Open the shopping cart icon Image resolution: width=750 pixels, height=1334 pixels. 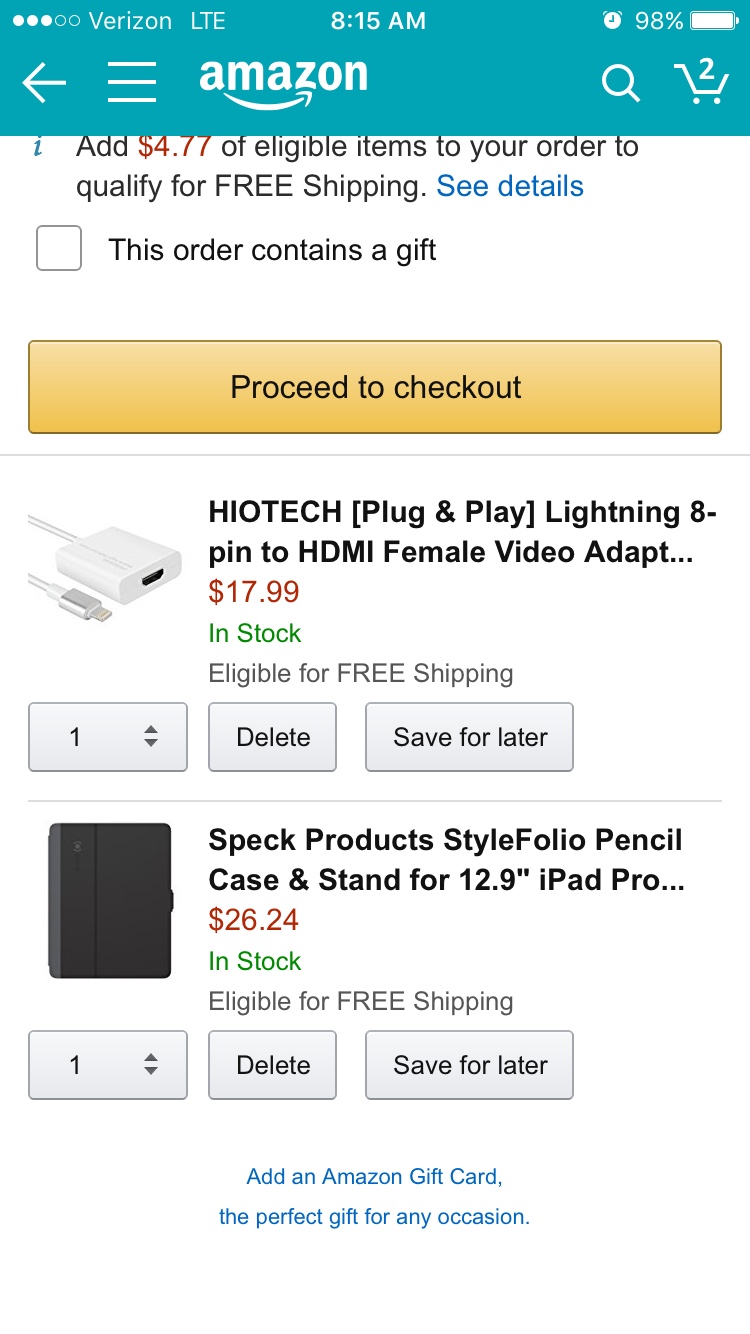(701, 82)
